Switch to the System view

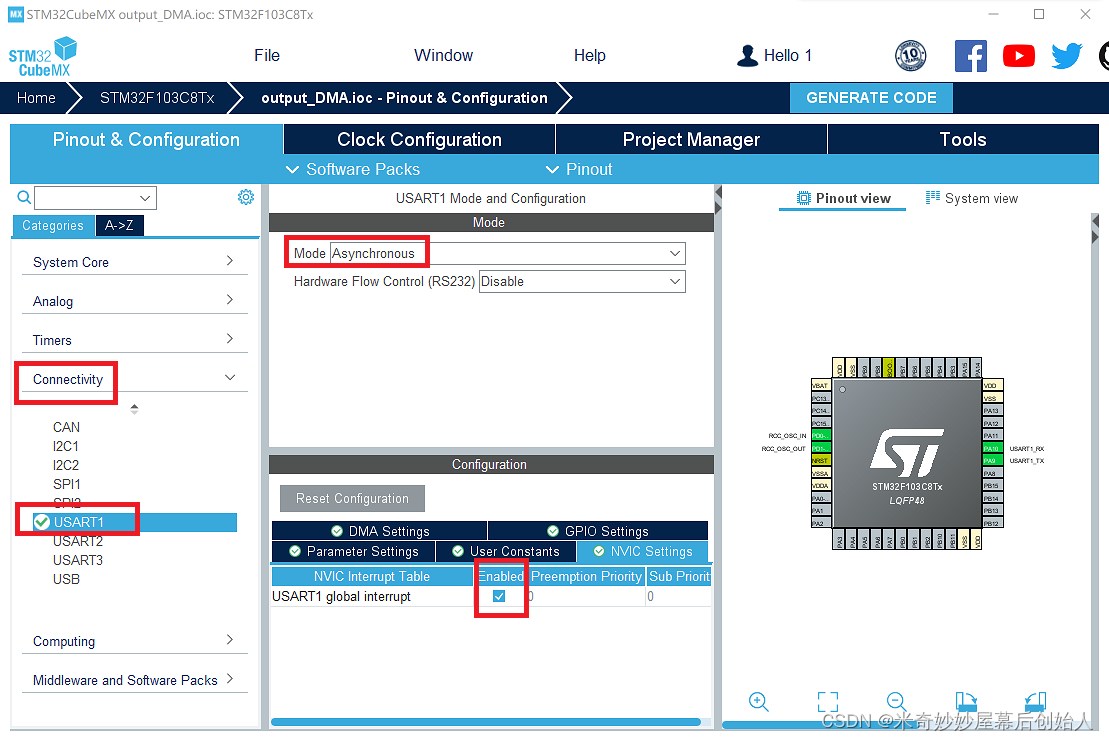tap(972, 199)
